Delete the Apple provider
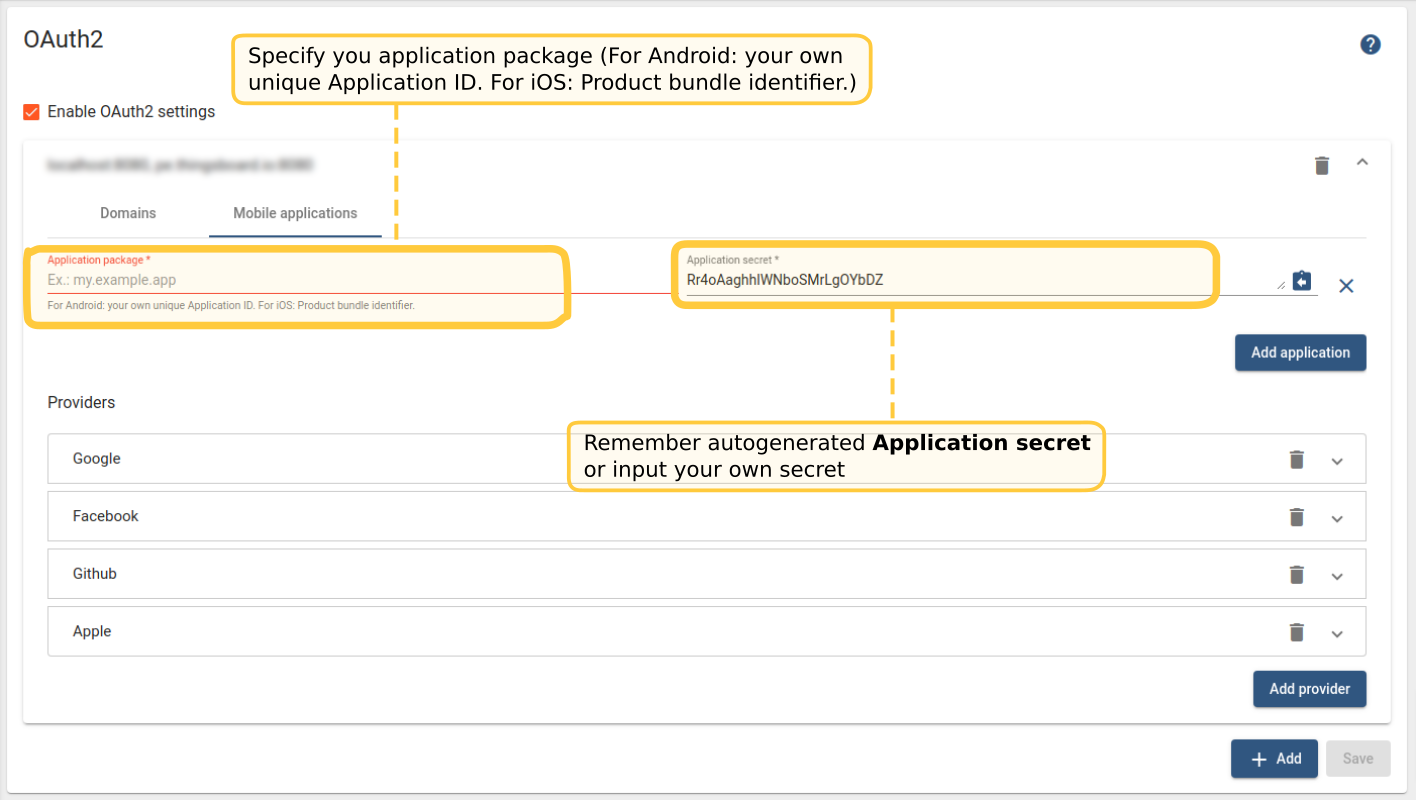The height and width of the screenshot is (800, 1416). click(1296, 632)
